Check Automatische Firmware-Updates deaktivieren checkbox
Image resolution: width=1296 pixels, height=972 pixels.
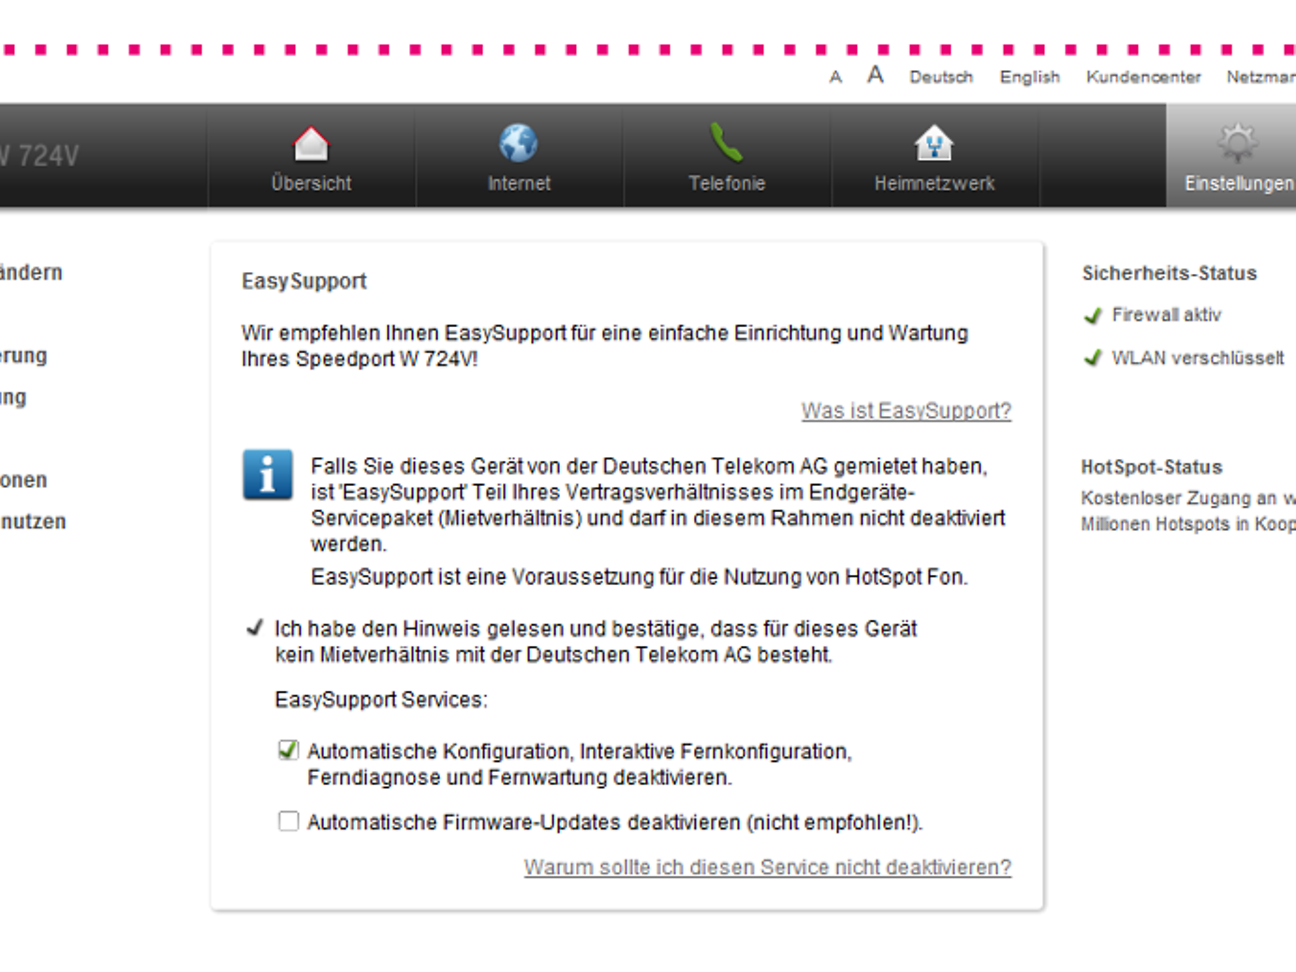pos(288,821)
